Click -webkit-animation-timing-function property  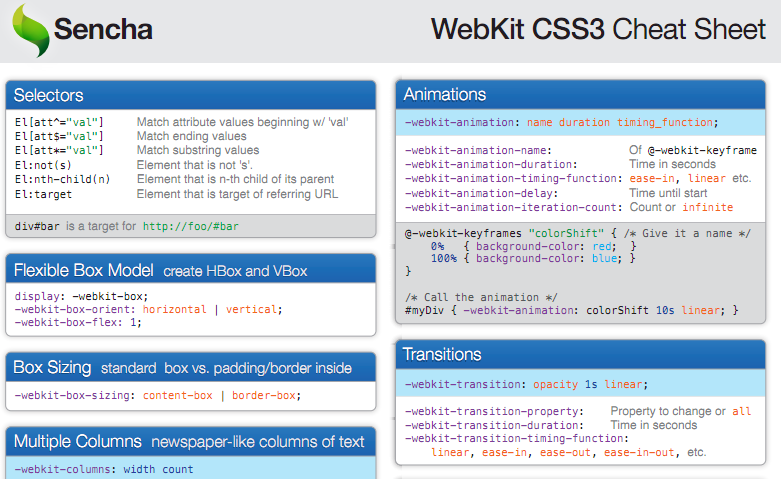(513, 178)
